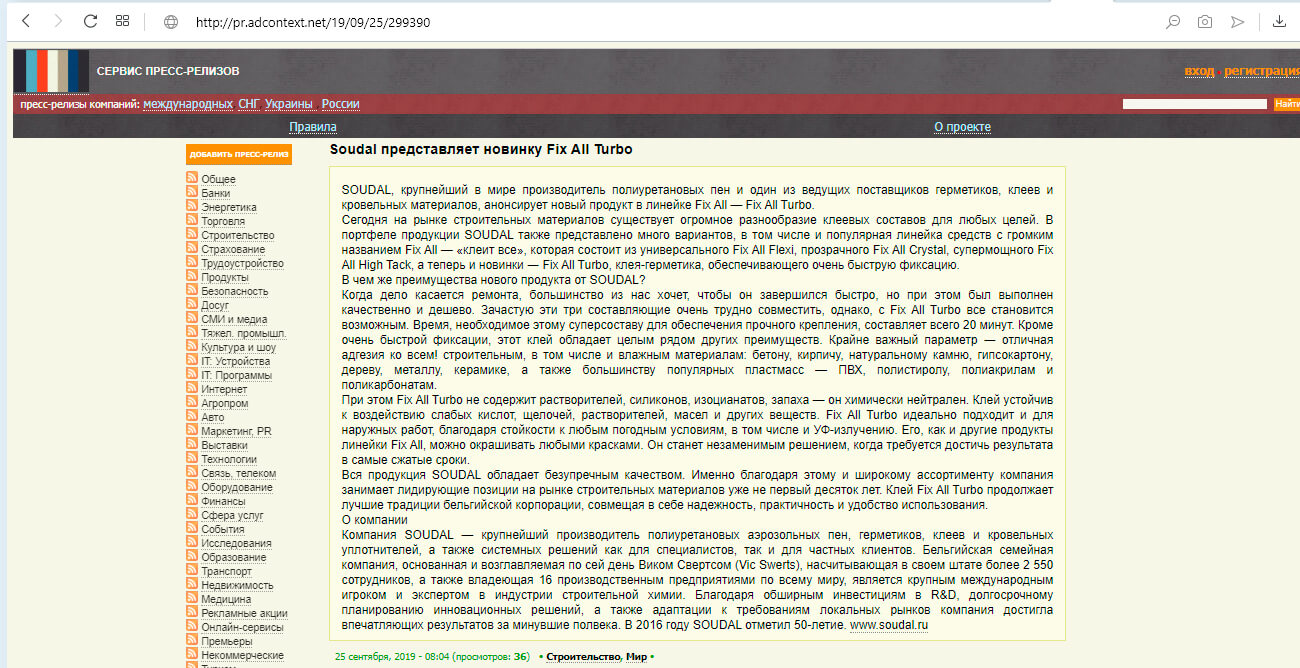
Task: Open Исследования category
Action: (236, 544)
